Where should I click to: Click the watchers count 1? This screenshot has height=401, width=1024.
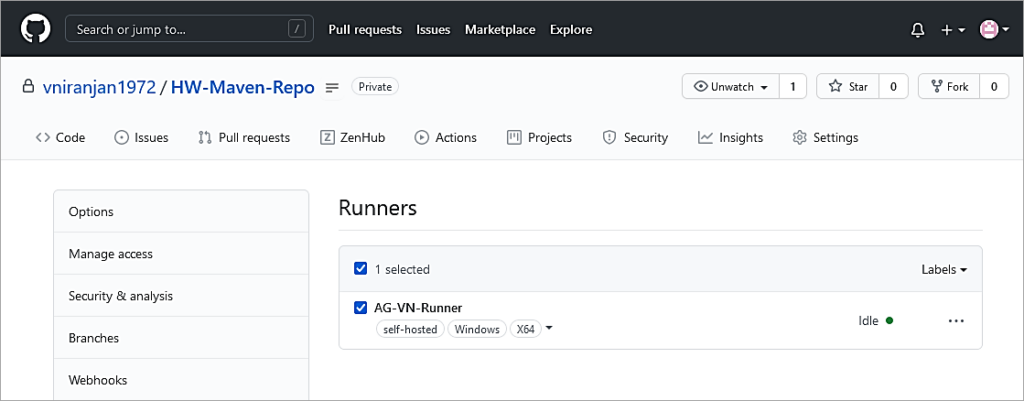point(793,86)
